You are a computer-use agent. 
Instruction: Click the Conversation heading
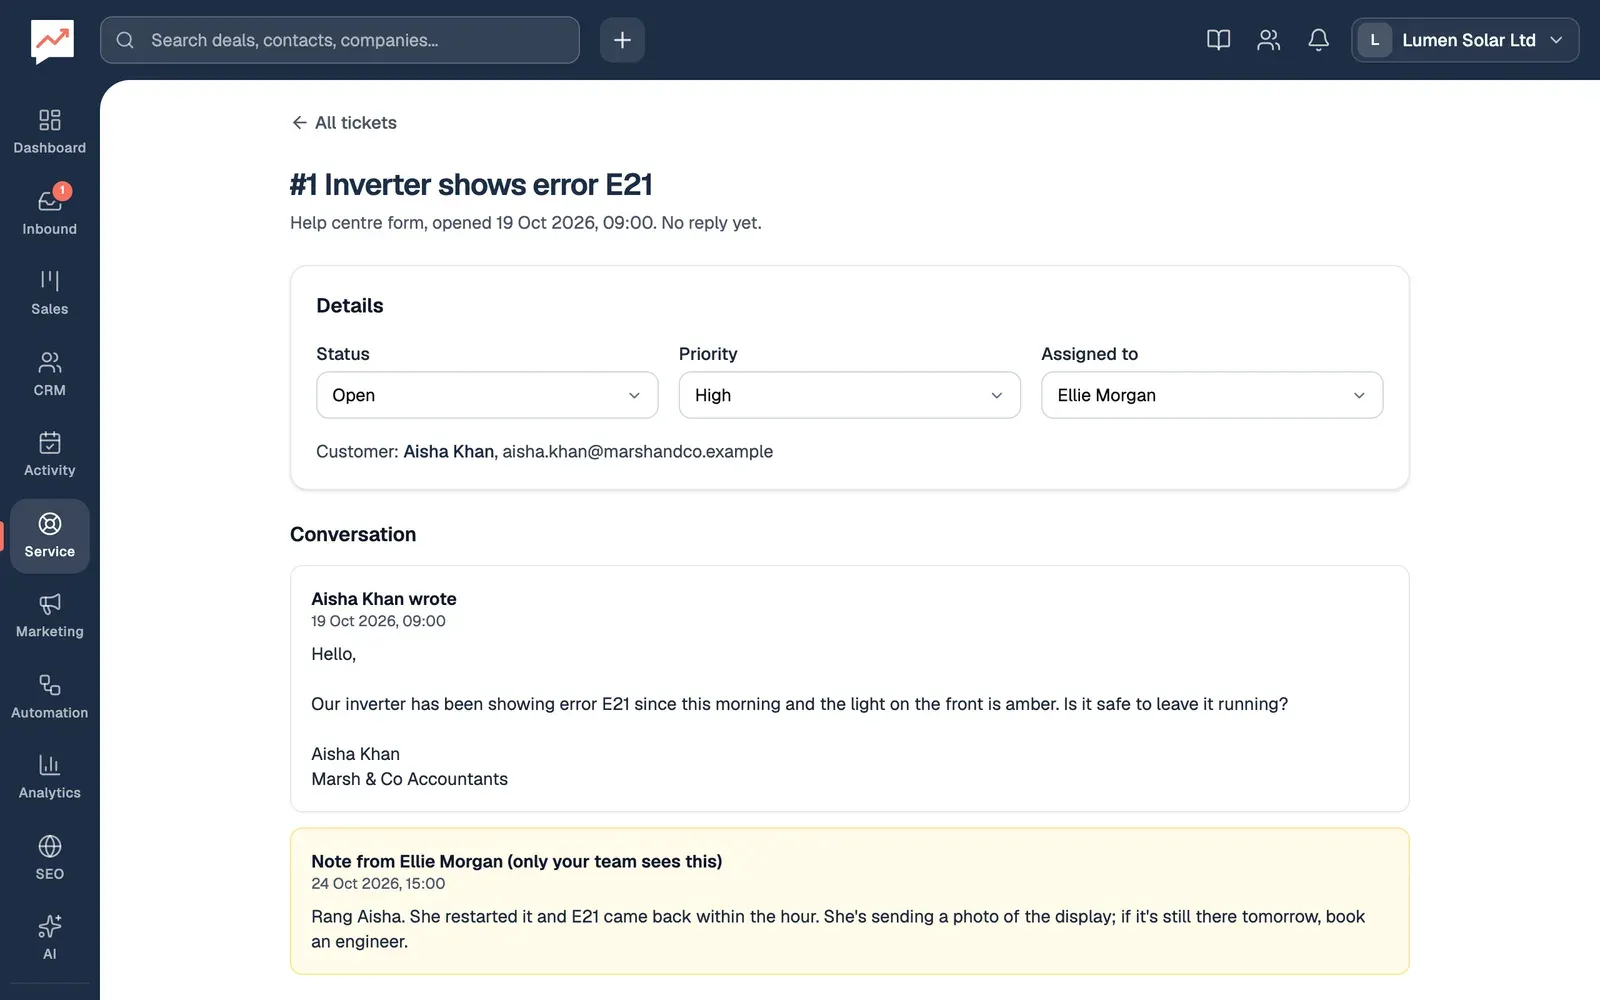click(353, 535)
